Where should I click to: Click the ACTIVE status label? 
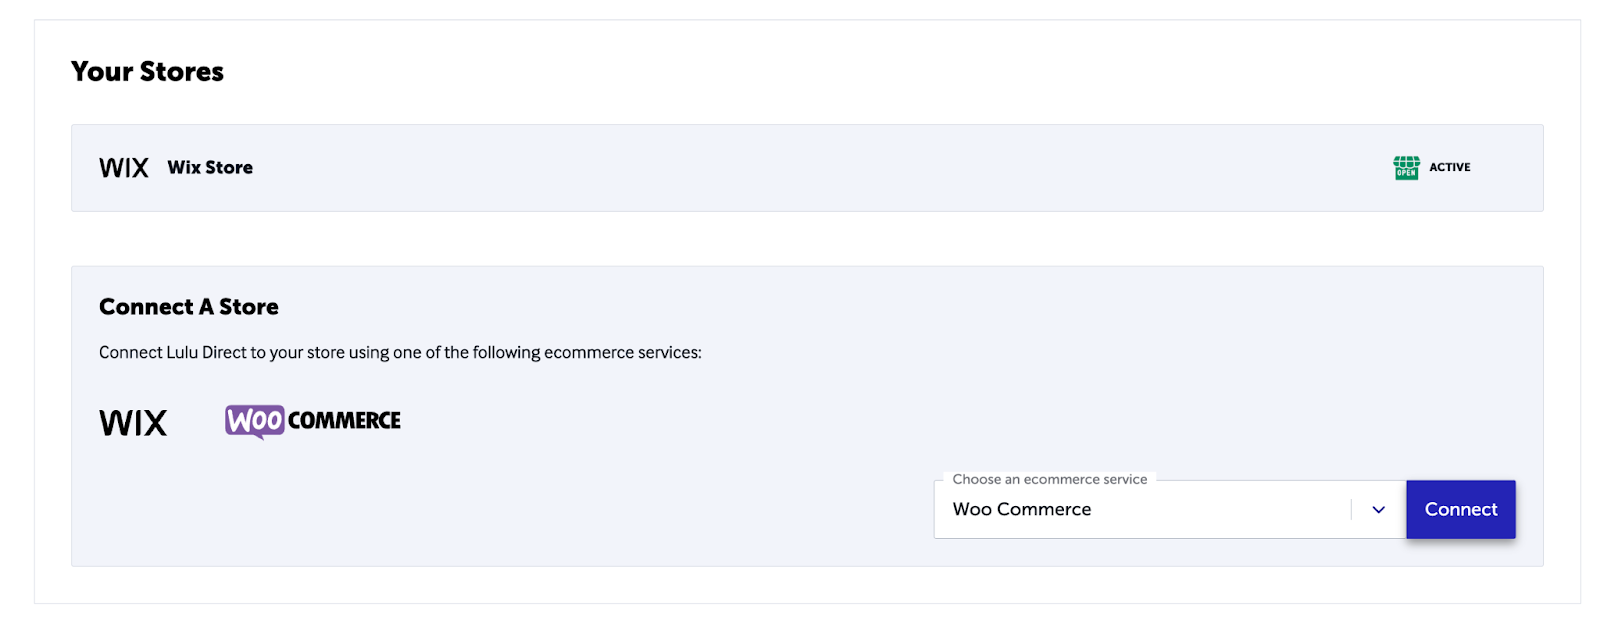click(x=1449, y=167)
